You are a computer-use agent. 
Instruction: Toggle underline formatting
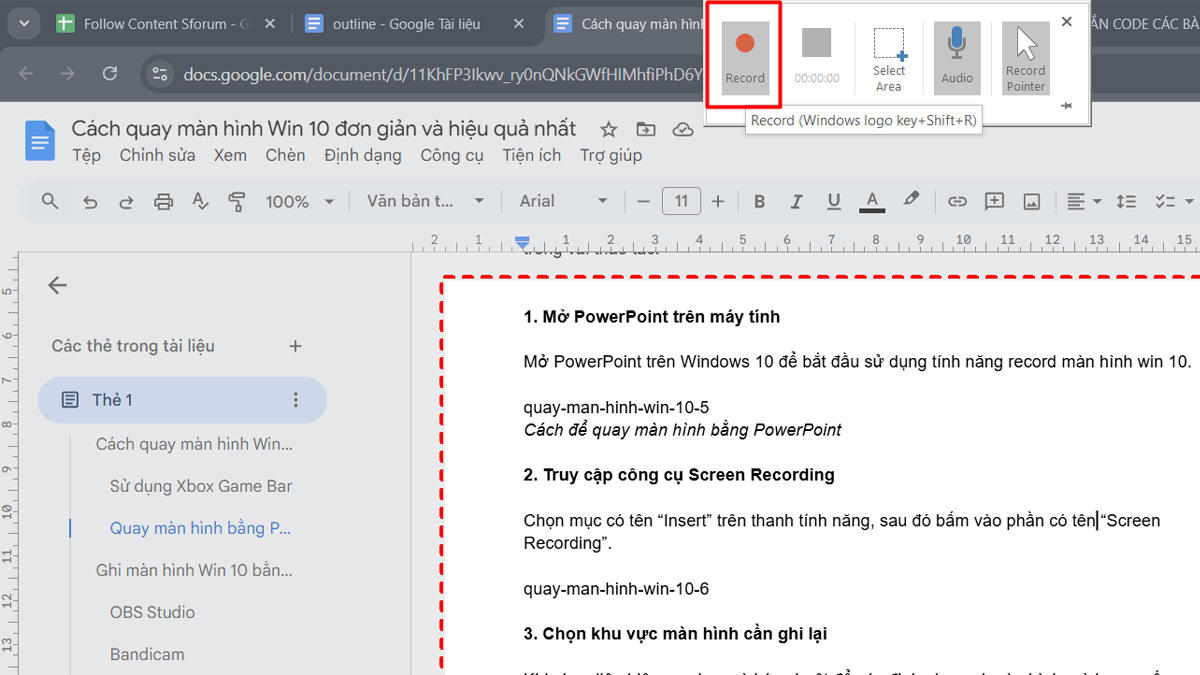tap(834, 201)
